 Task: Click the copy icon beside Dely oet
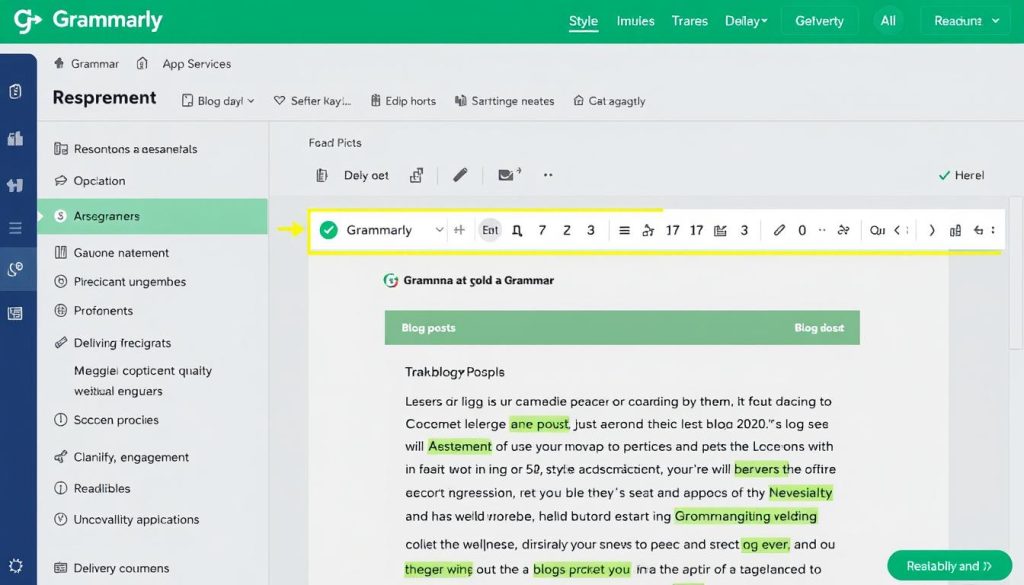[417, 174]
